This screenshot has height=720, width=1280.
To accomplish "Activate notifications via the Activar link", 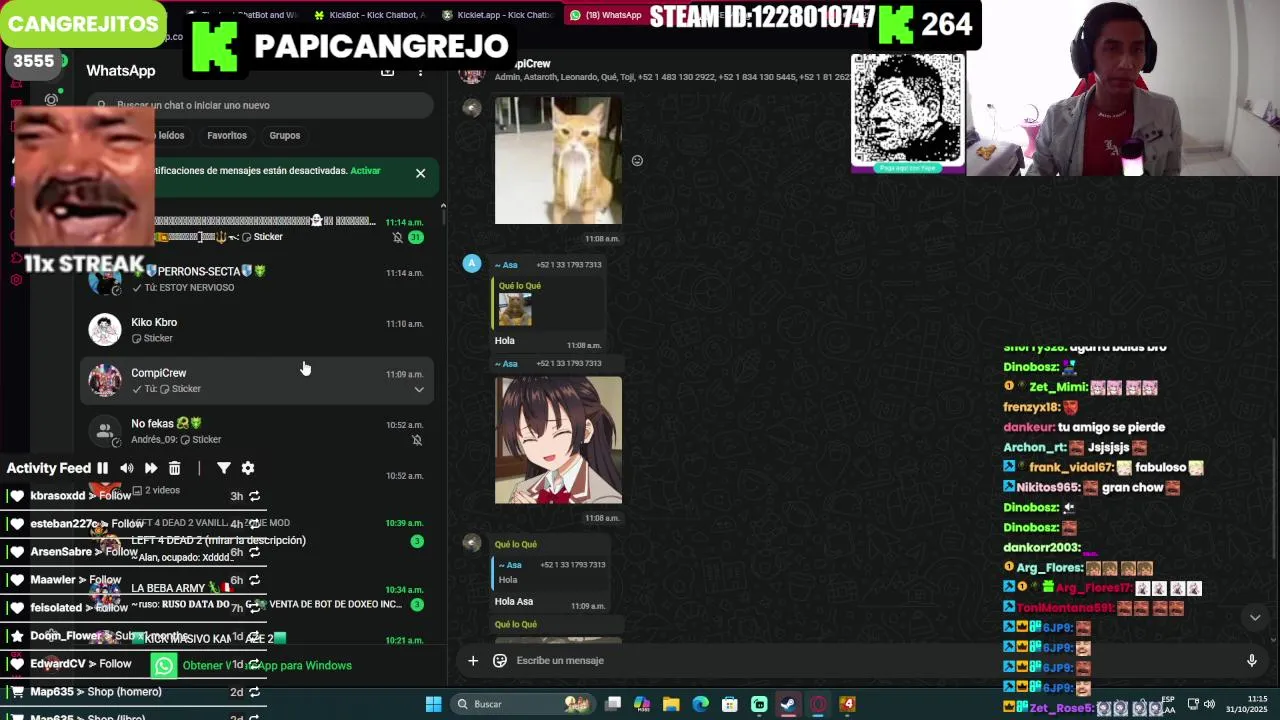I will coord(365,170).
